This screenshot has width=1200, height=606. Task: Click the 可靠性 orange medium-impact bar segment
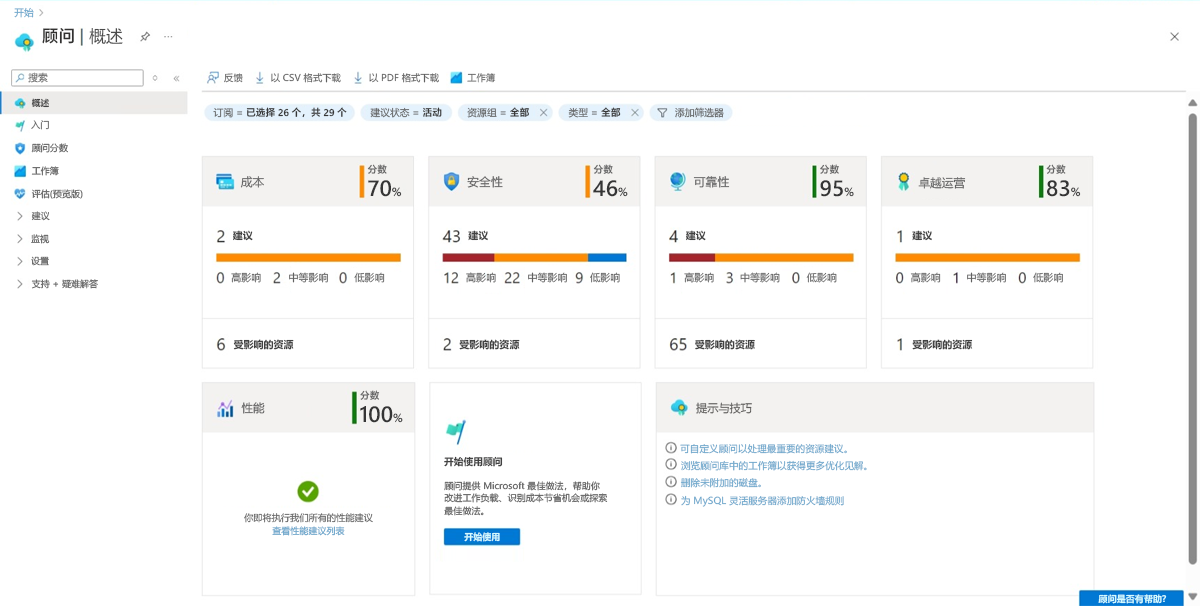[784, 258]
